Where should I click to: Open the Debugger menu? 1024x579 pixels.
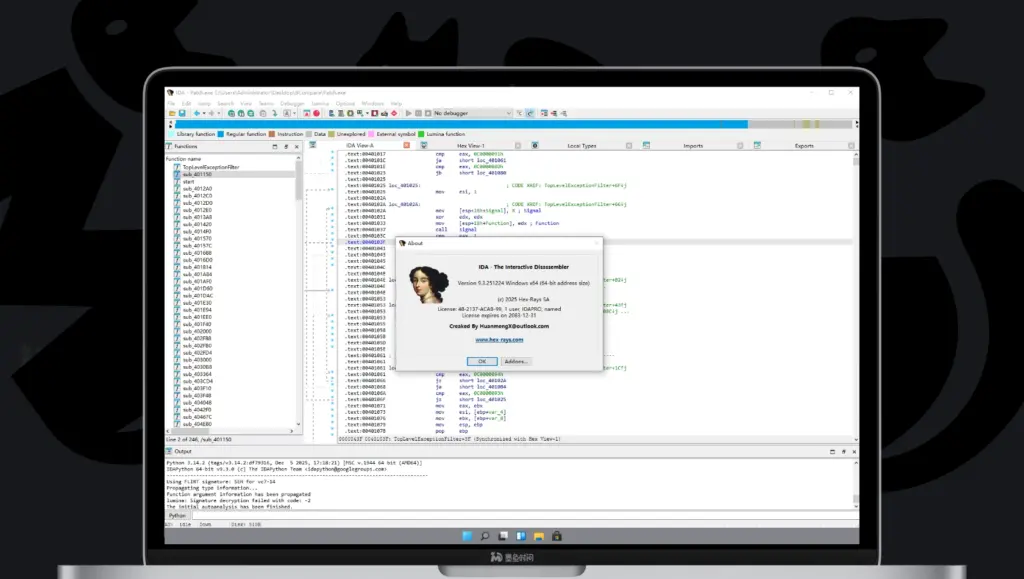(x=292, y=103)
